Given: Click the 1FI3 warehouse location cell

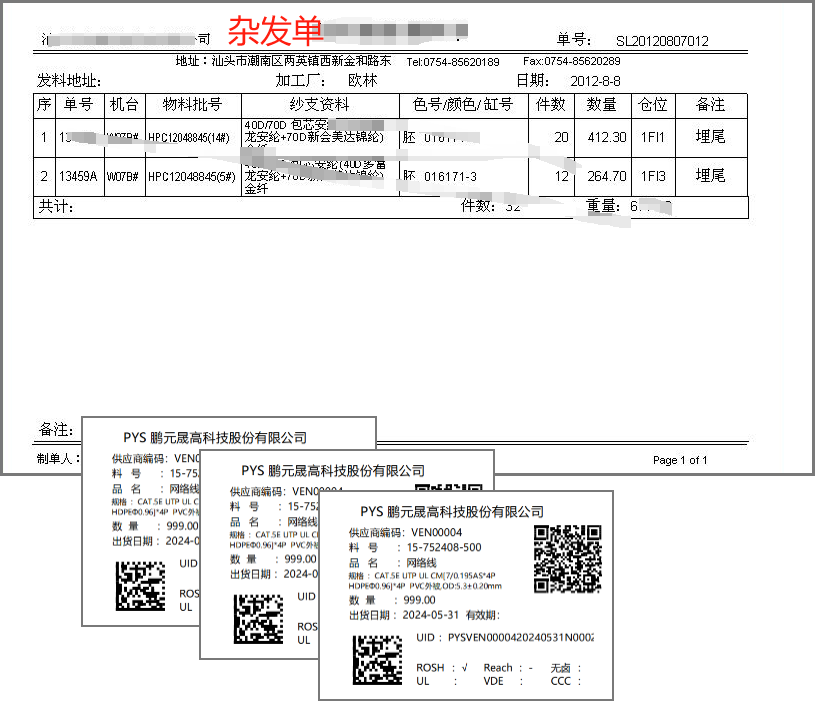Looking at the screenshot, I should pos(654,176).
